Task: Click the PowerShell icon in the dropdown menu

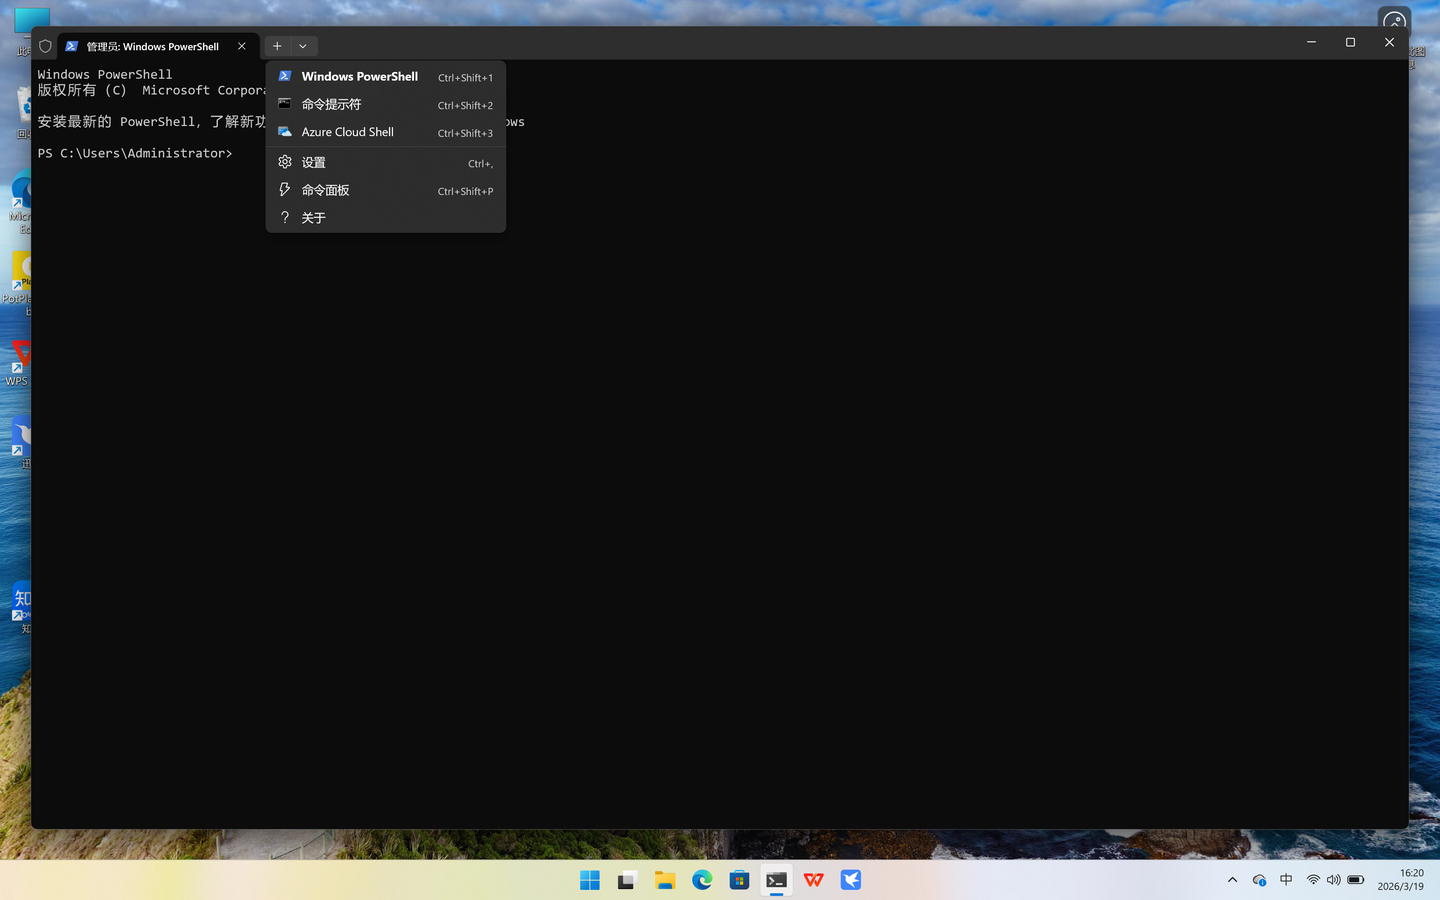Action: click(x=285, y=76)
